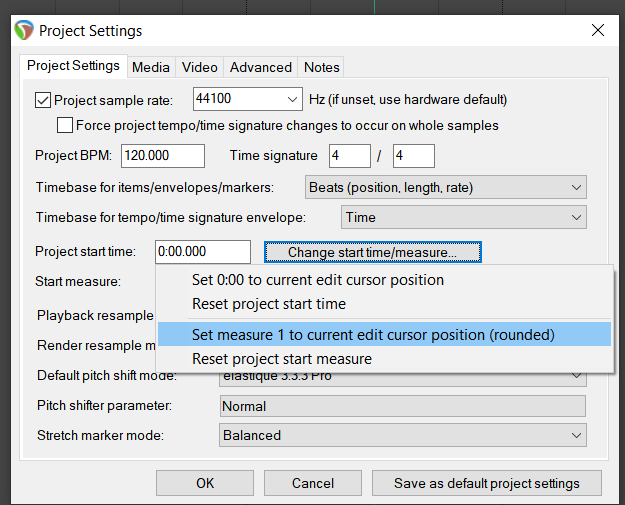Open the tempo envelope timebase dropdown
The width and height of the screenshot is (625, 505).
[x=576, y=217]
